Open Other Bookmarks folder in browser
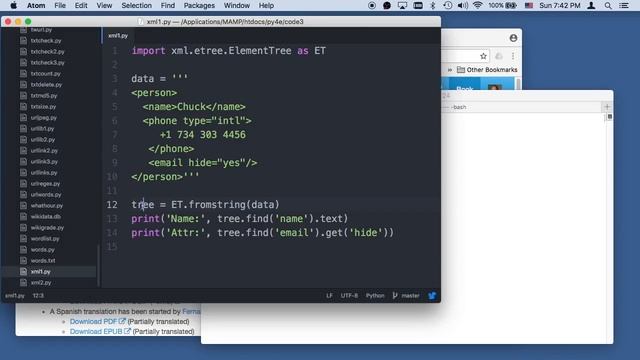The width and height of the screenshot is (640, 360). click(487, 70)
